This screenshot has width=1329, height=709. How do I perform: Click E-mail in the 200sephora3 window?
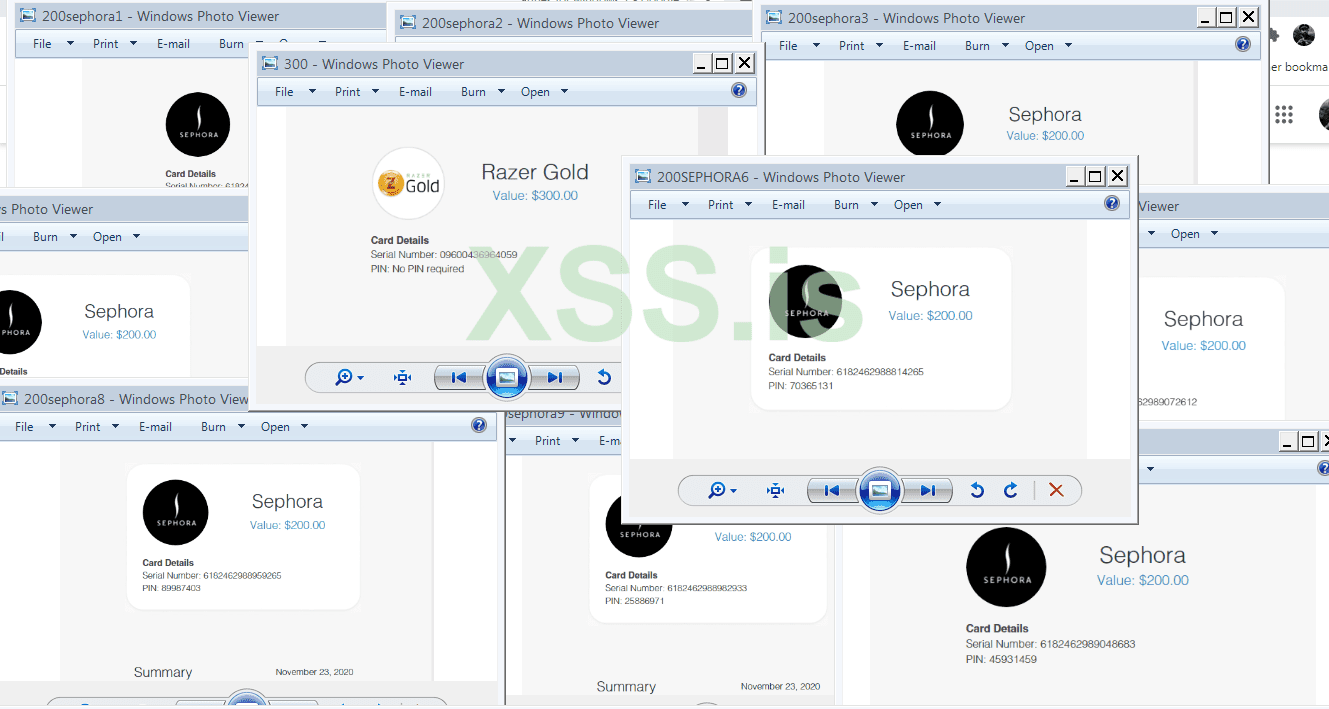(919, 45)
